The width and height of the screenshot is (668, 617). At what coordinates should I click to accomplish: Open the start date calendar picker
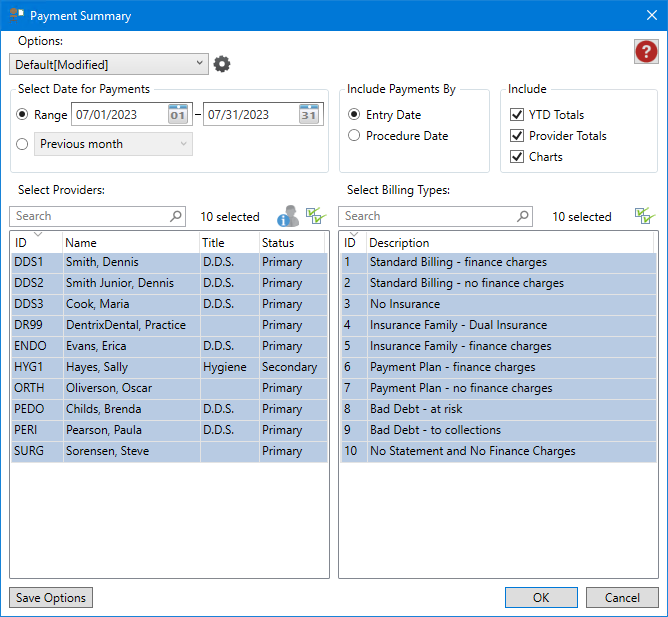[178, 114]
